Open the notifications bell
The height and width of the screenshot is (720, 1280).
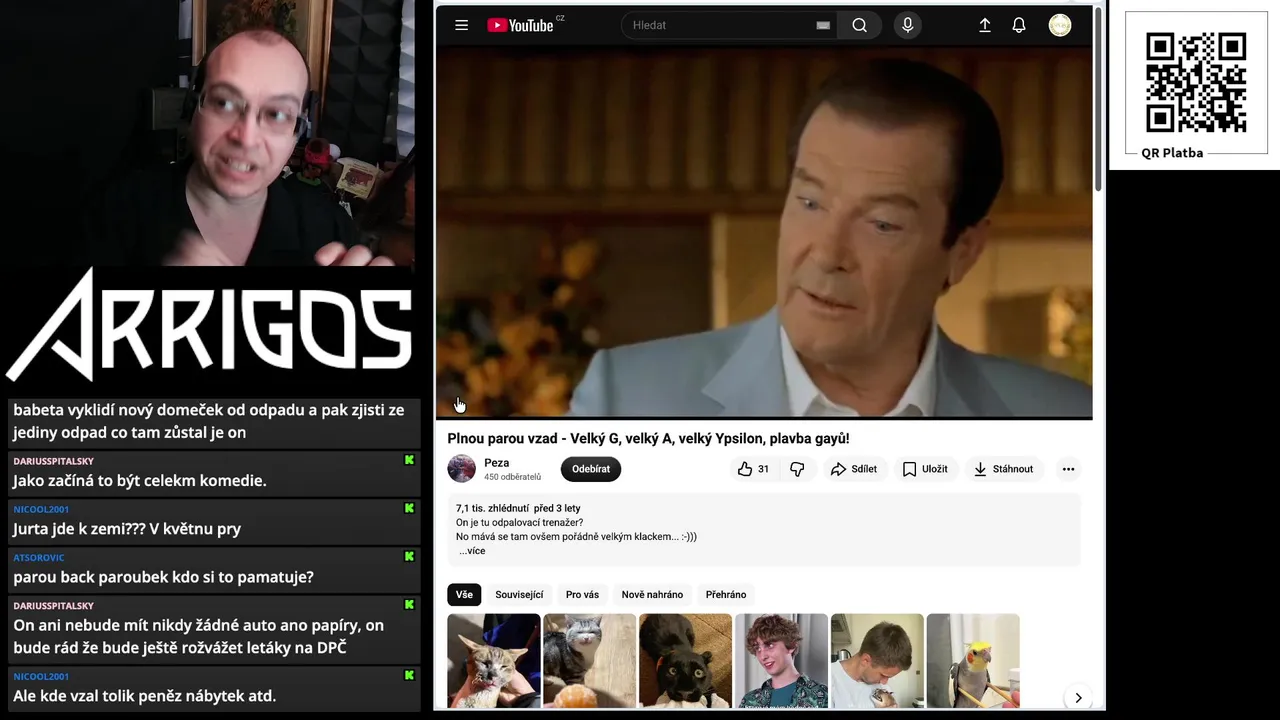click(1019, 25)
